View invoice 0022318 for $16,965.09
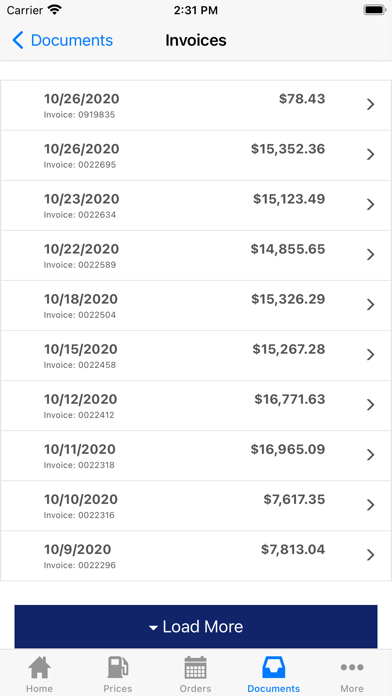The image size is (392, 696). point(196,456)
